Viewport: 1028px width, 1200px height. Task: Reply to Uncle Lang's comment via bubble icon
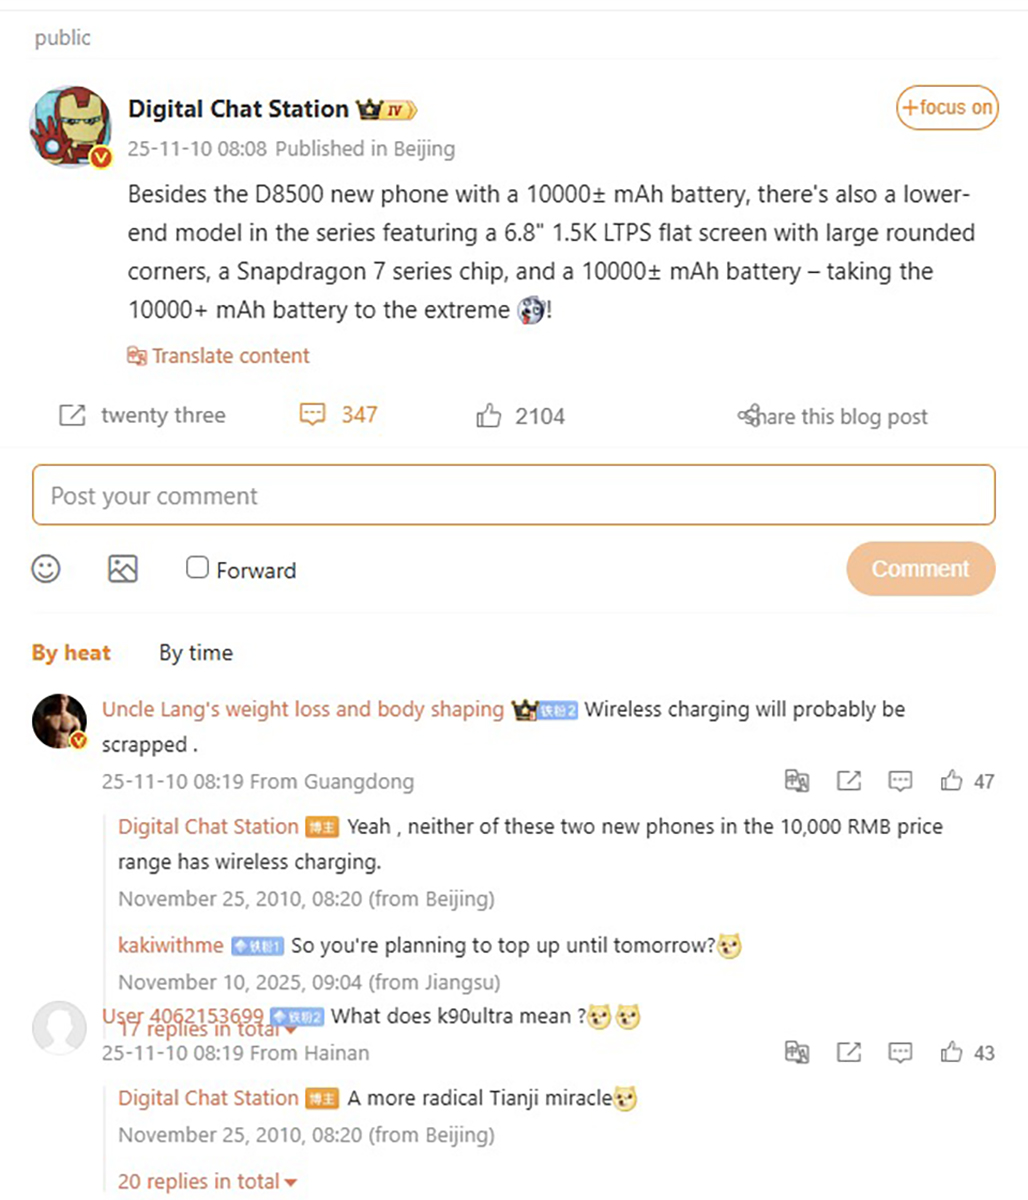[x=901, y=781]
